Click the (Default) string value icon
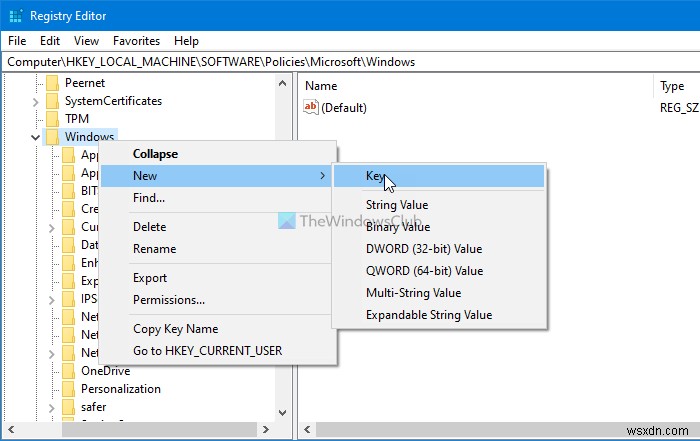 311,108
